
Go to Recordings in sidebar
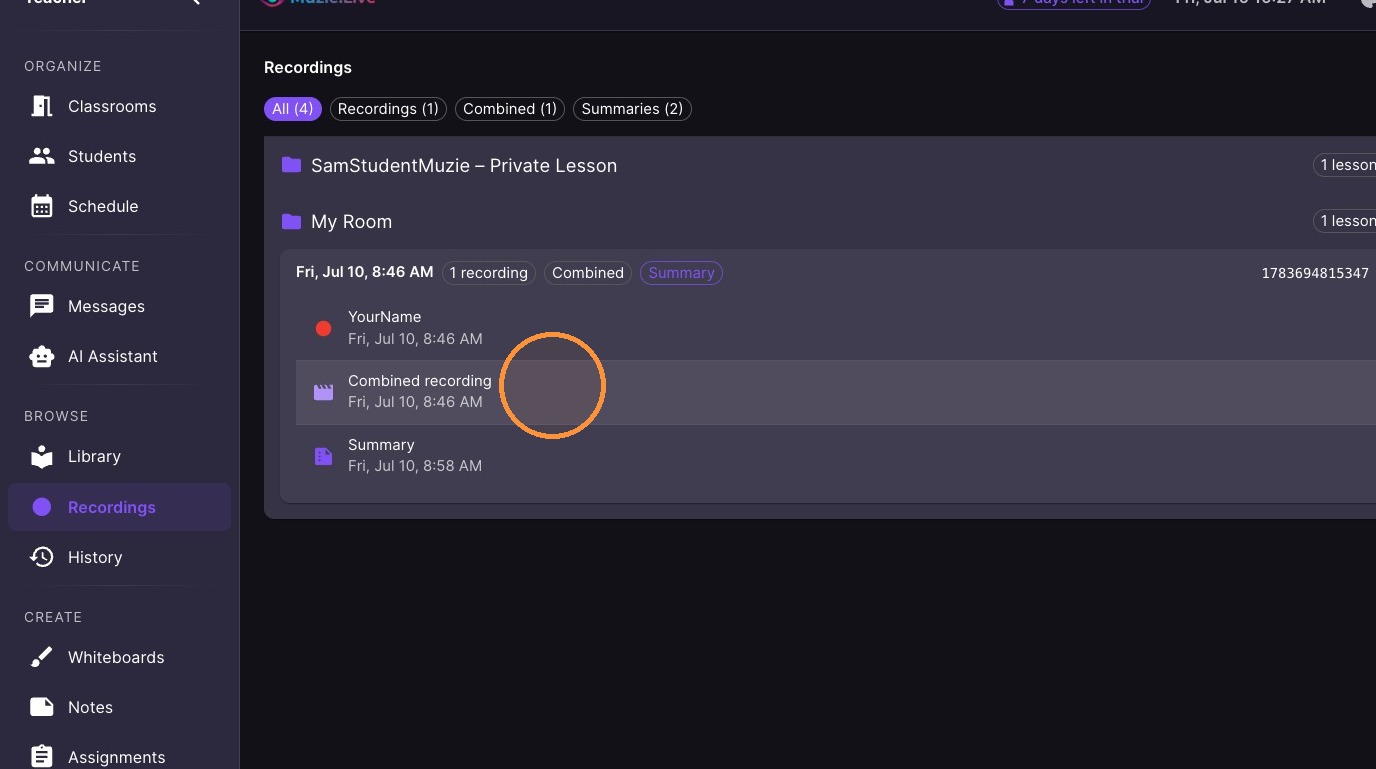119,507
